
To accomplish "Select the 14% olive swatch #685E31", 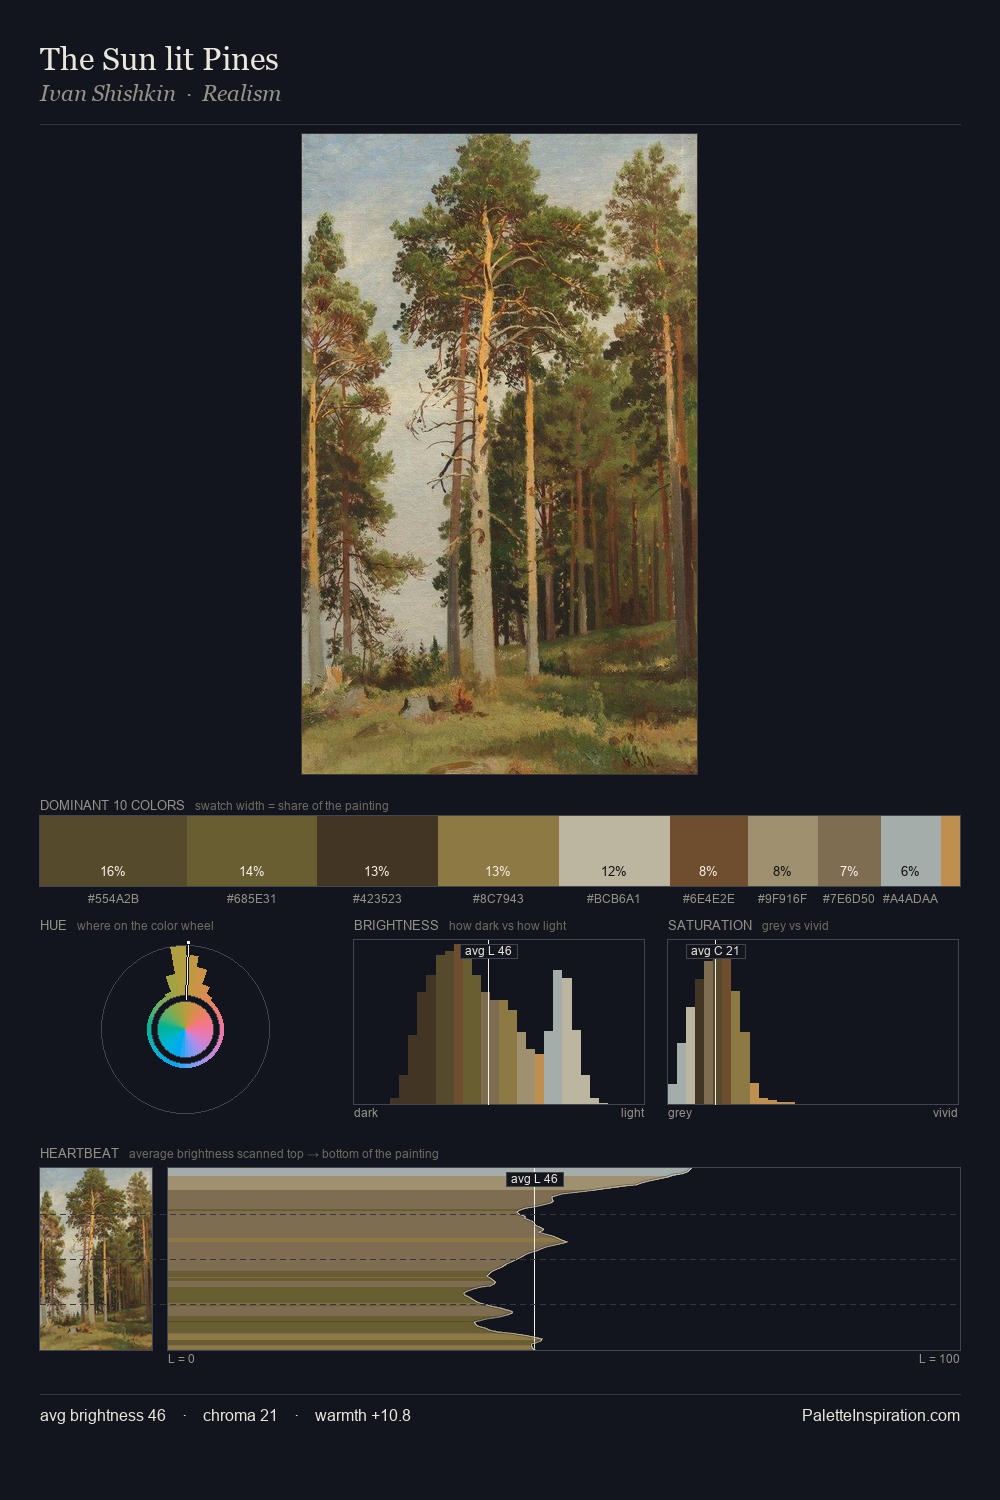I will (252, 851).
